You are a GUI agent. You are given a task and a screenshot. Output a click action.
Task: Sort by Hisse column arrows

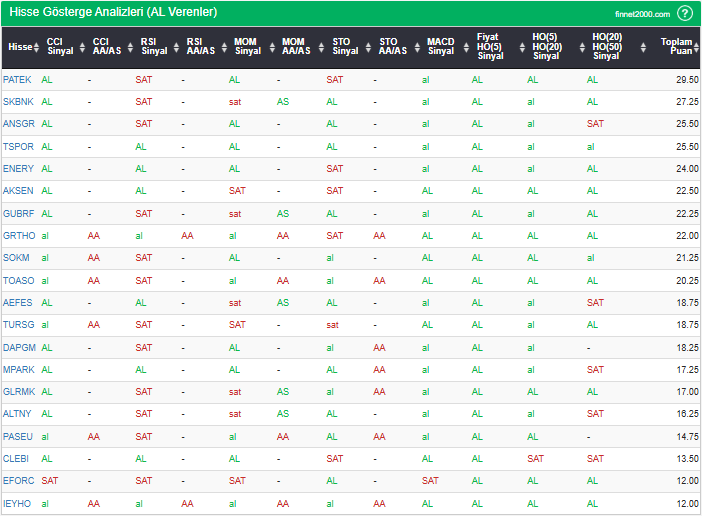tap(37, 46)
